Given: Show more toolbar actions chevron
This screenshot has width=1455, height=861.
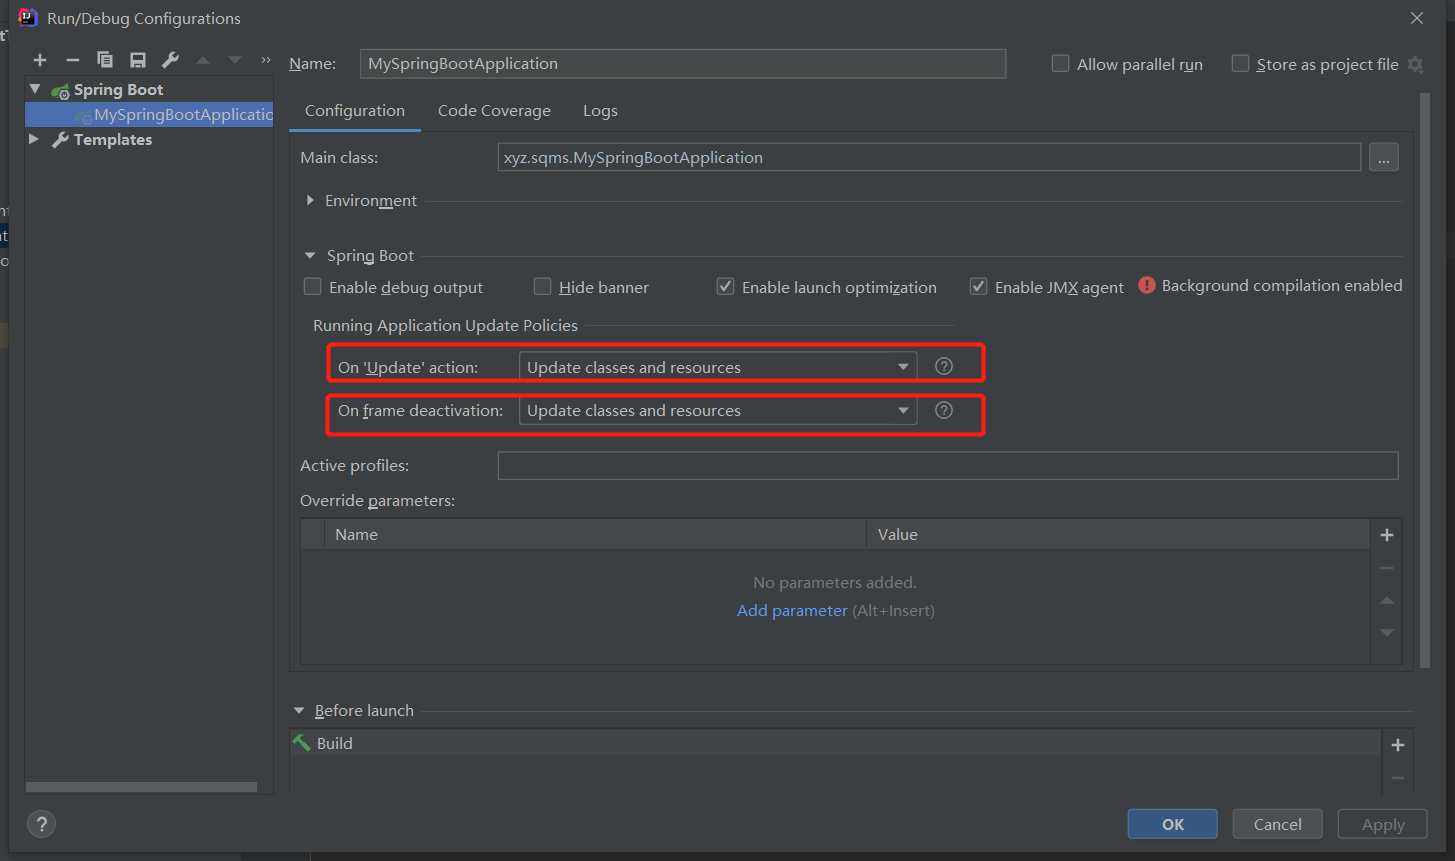Looking at the screenshot, I should click(266, 61).
